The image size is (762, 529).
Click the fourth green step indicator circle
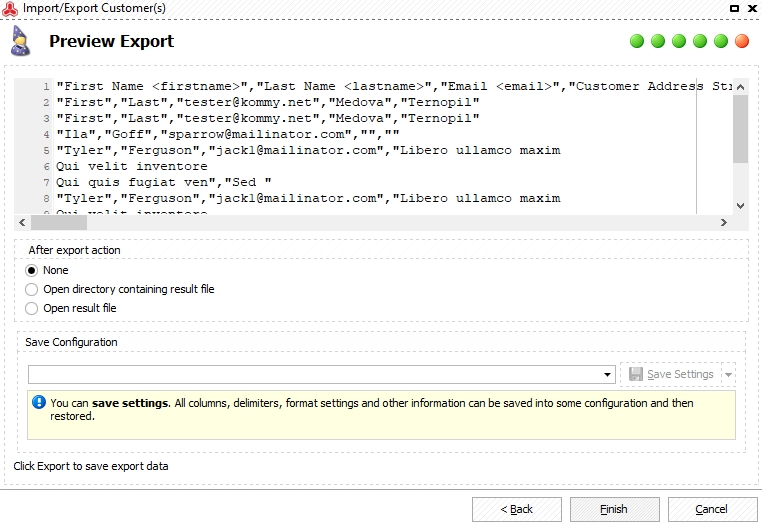click(700, 41)
